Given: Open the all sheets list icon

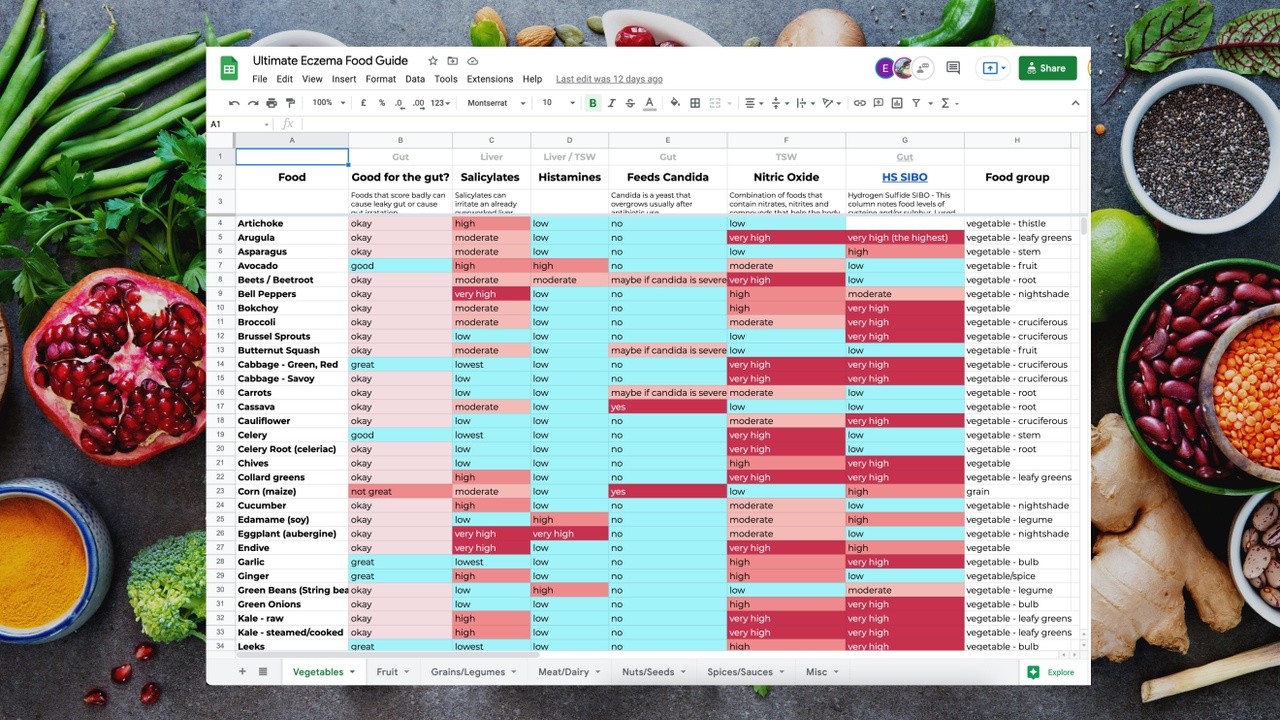Looking at the screenshot, I should pyautogui.click(x=263, y=672).
